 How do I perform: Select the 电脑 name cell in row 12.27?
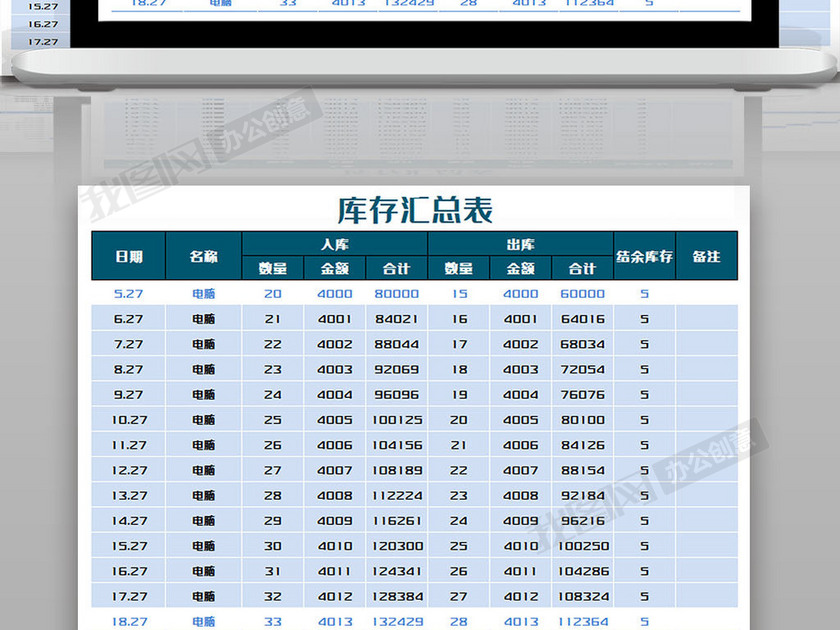pos(203,470)
